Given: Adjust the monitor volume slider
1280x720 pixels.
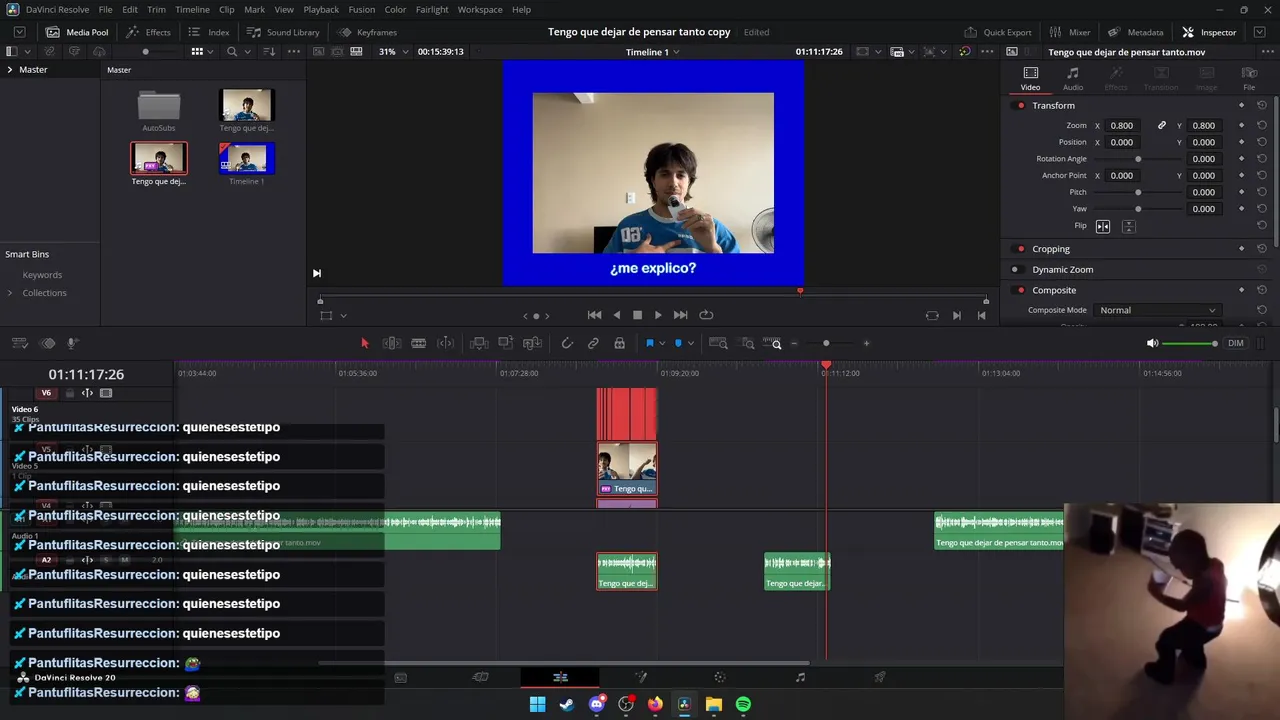Looking at the screenshot, I should pos(1190,344).
